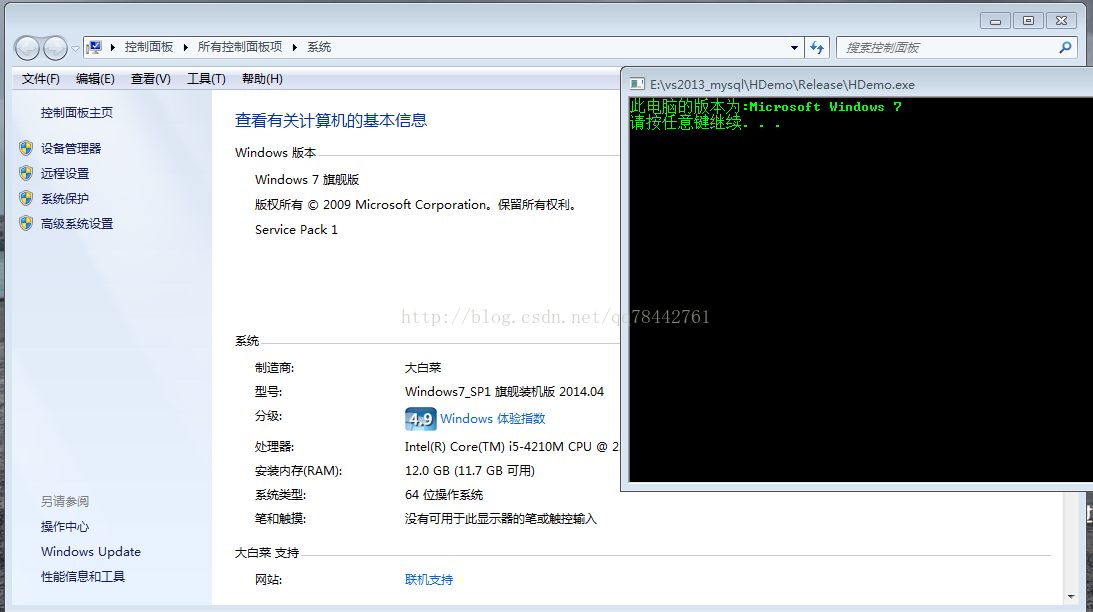This screenshot has width=1093, height=612.
Task: Open 高级系统设置 link
Action: [77, 224]
